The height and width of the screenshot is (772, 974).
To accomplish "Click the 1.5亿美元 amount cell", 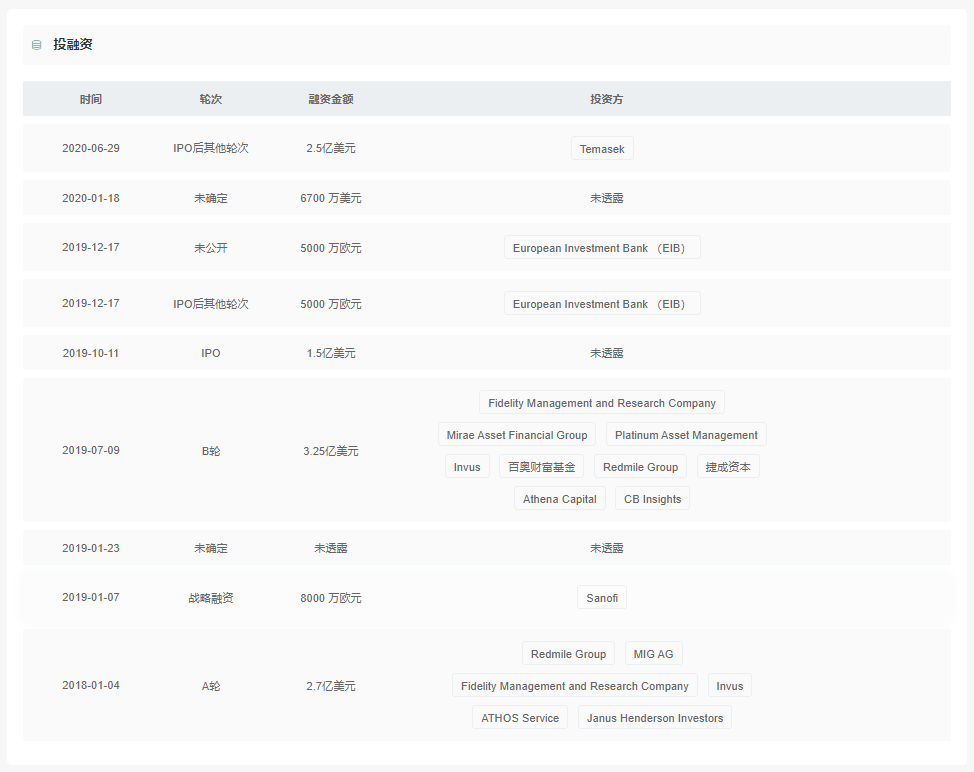I will [x=330, y=353].
